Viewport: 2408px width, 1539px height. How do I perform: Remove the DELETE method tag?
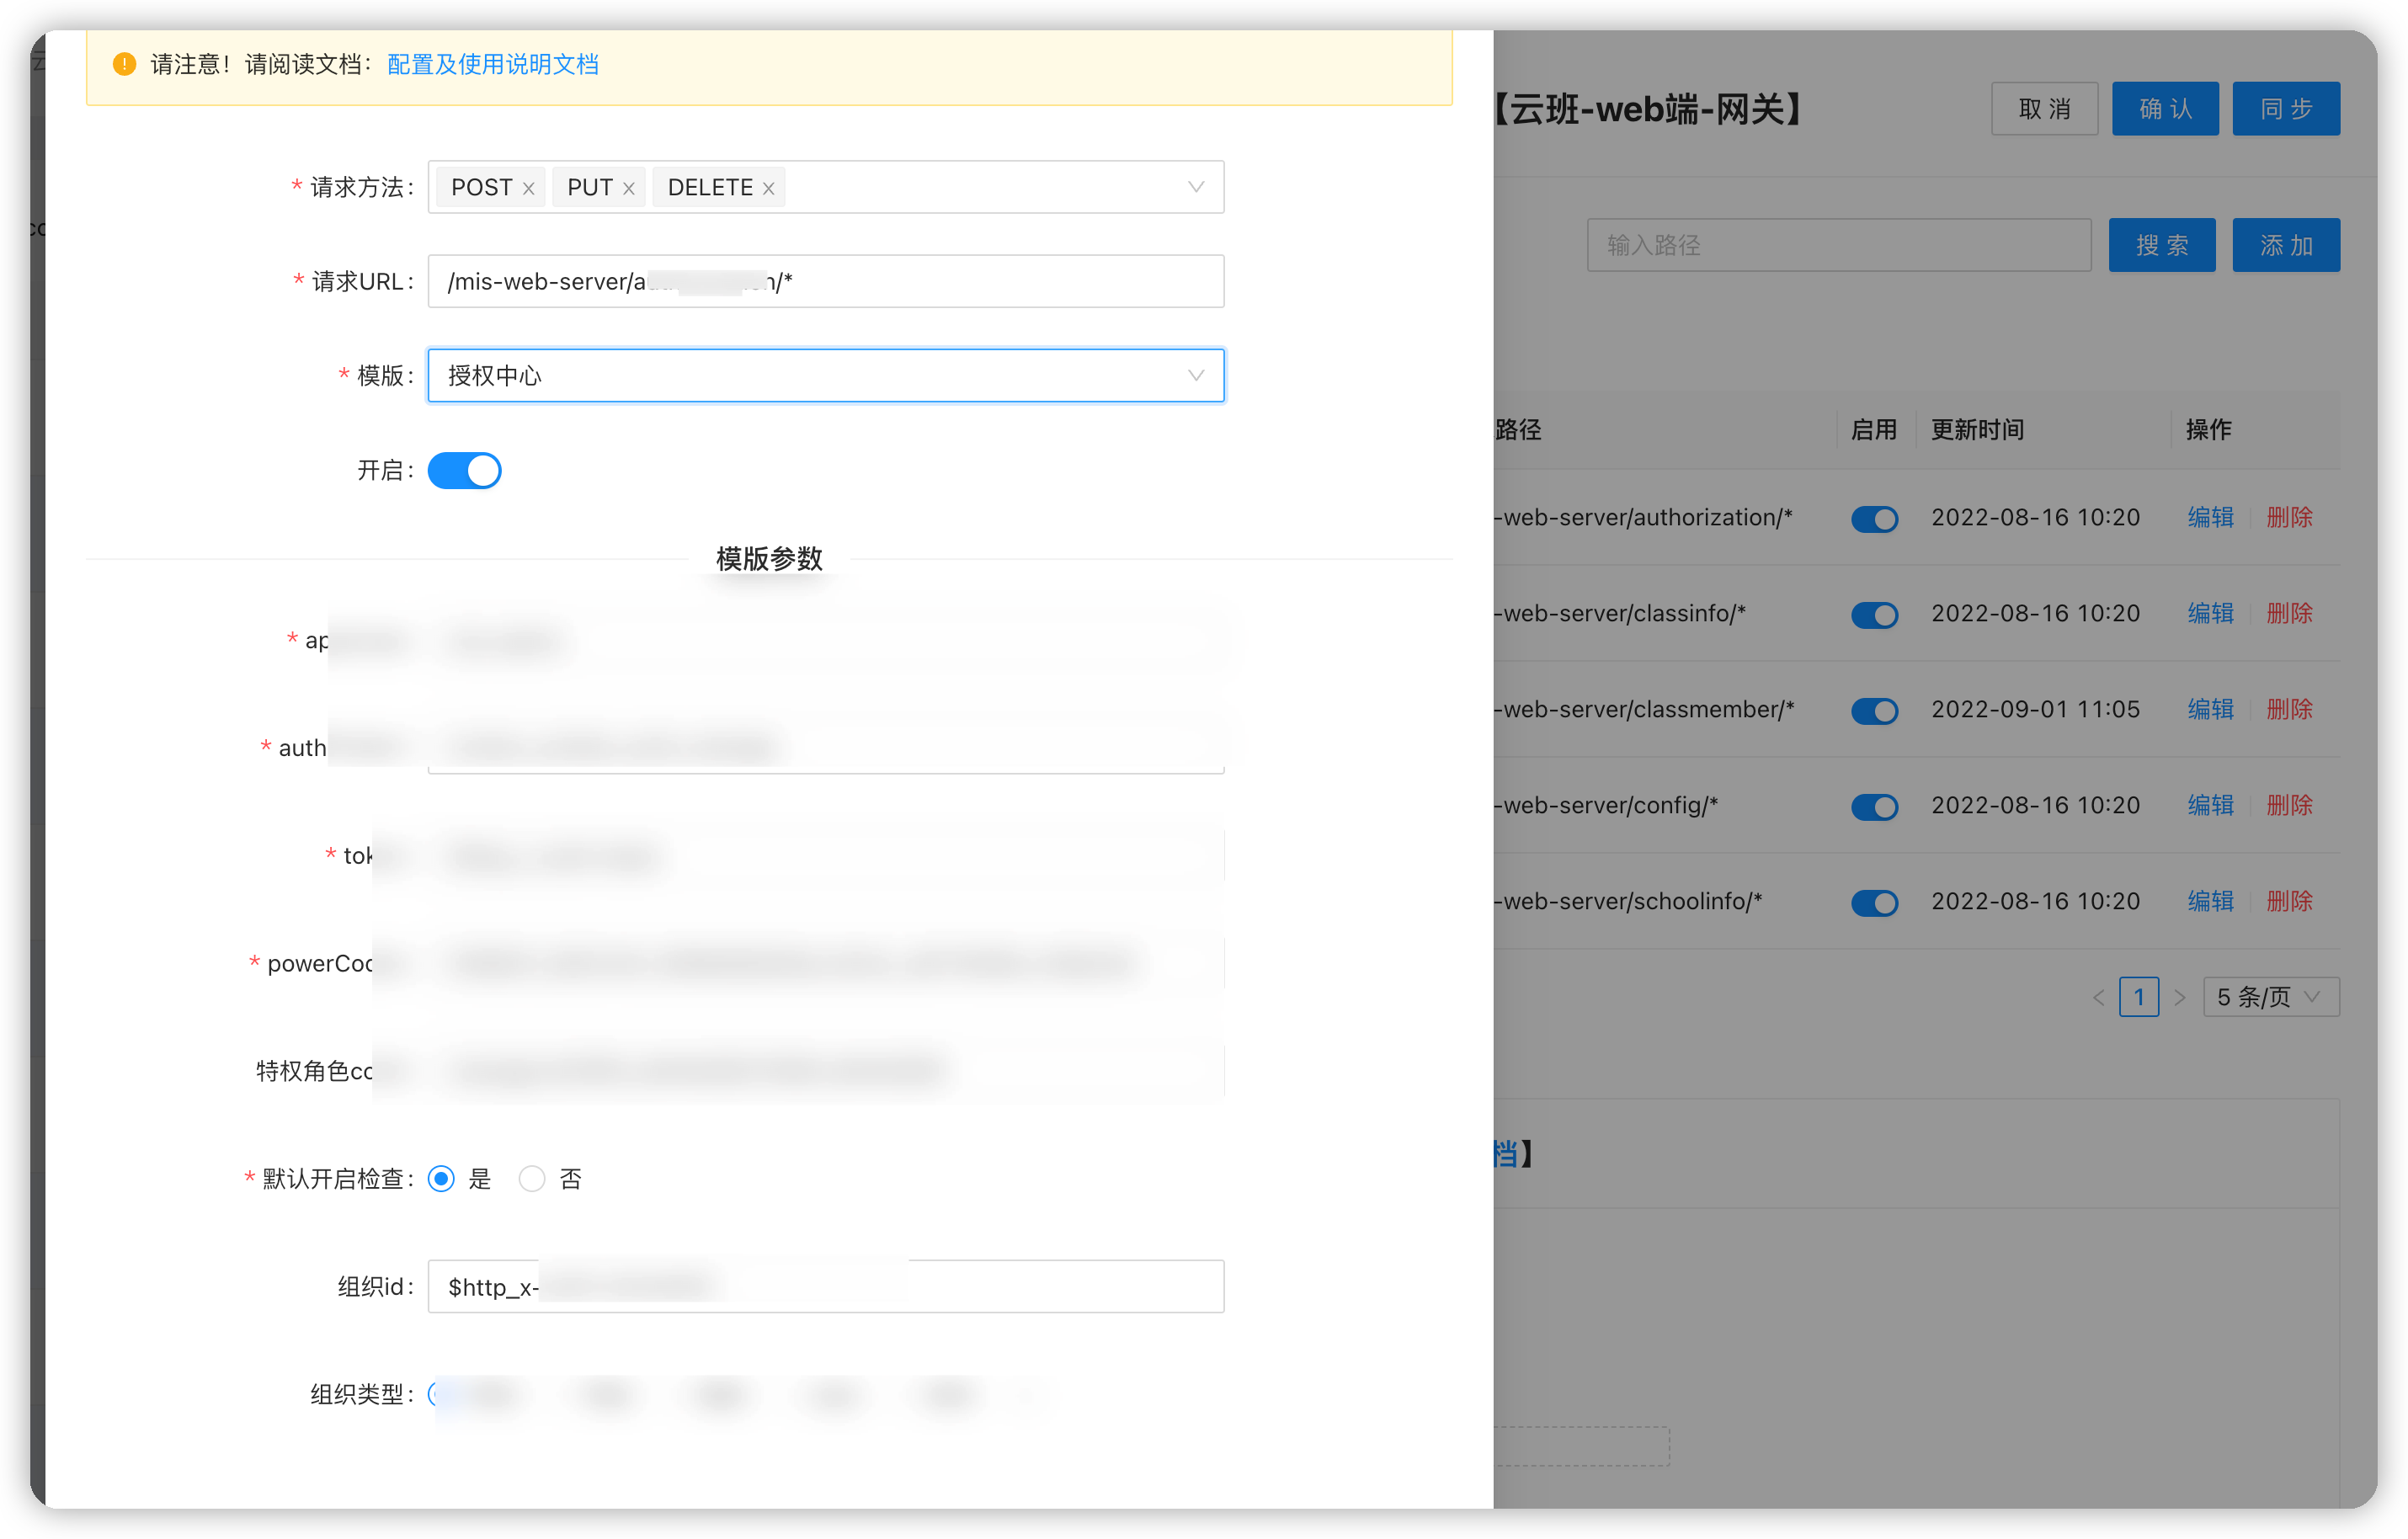(x=768, y=188)
